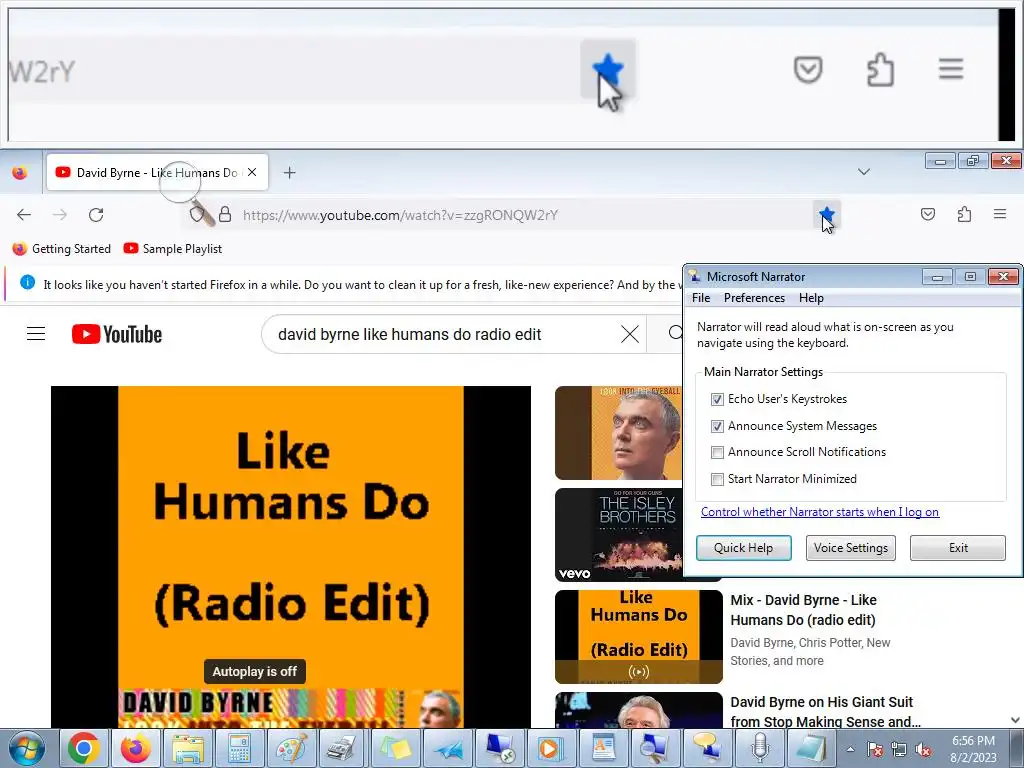Open Paint from the taskbar
Screen dimensions: 1024x768
pos(291,748)
